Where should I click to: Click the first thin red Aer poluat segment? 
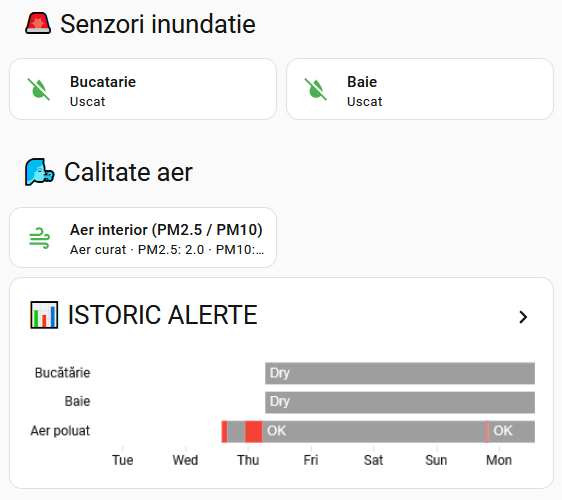pos(224,432)
